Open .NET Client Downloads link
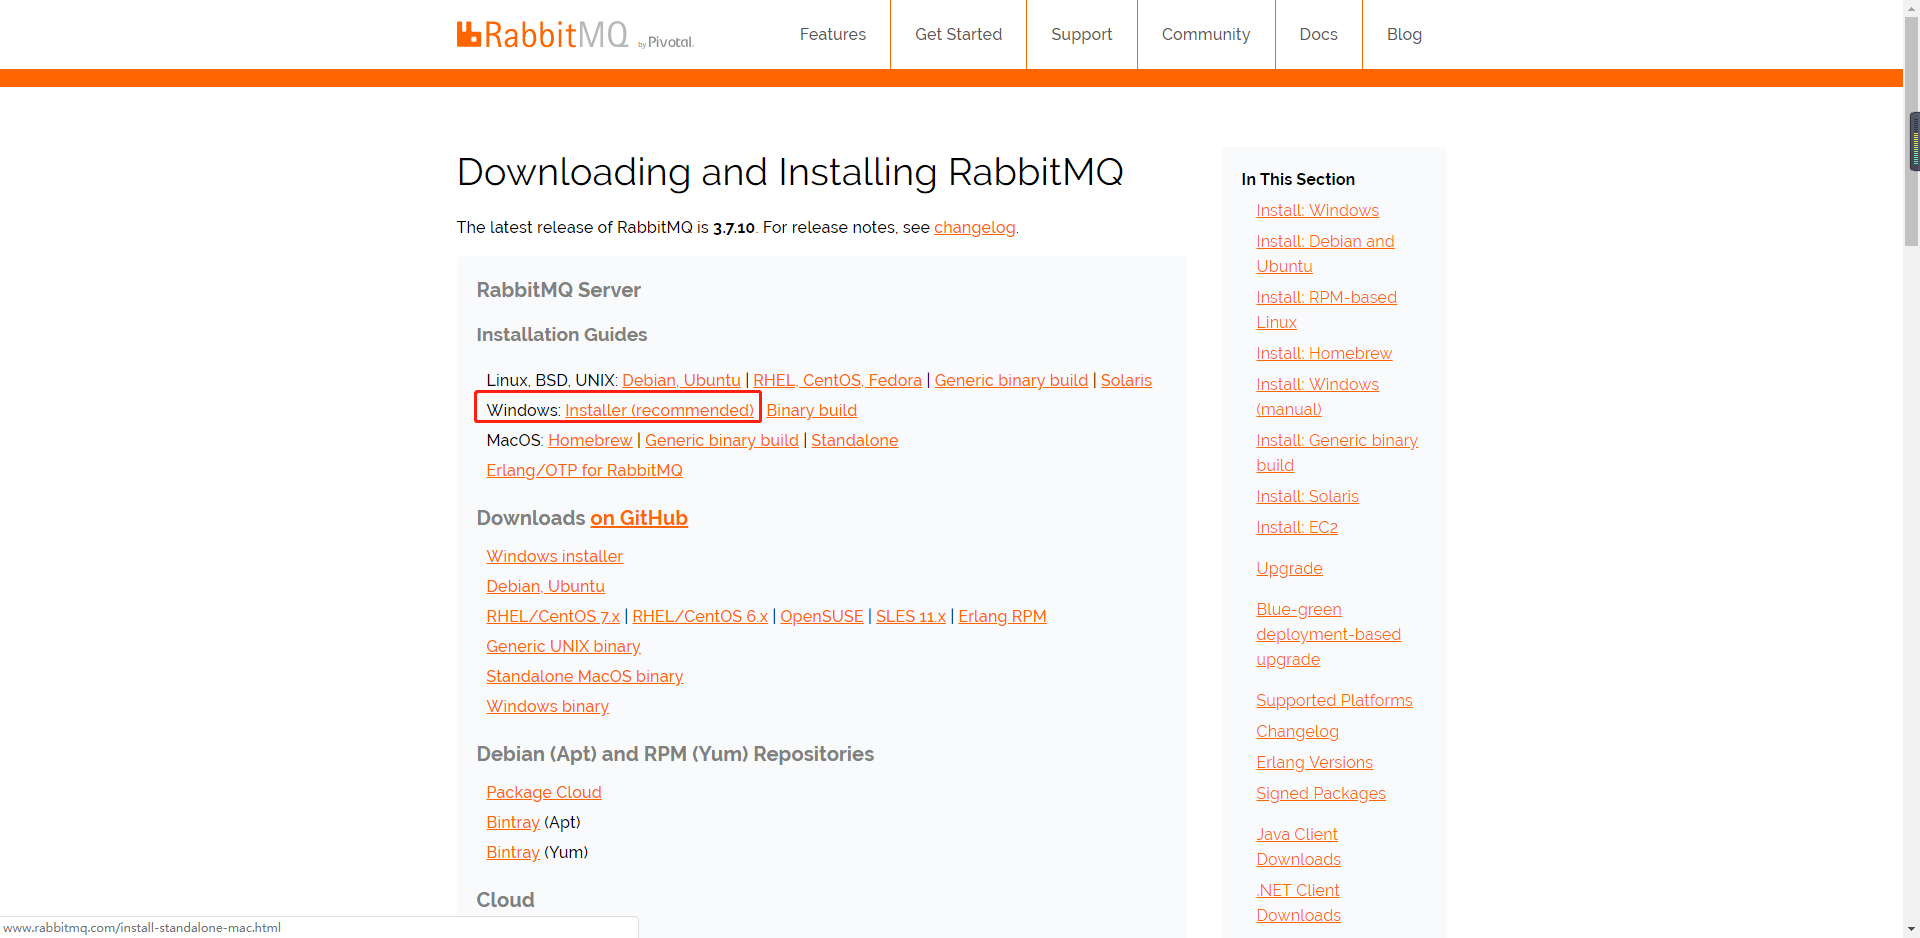 (1298, 903)
